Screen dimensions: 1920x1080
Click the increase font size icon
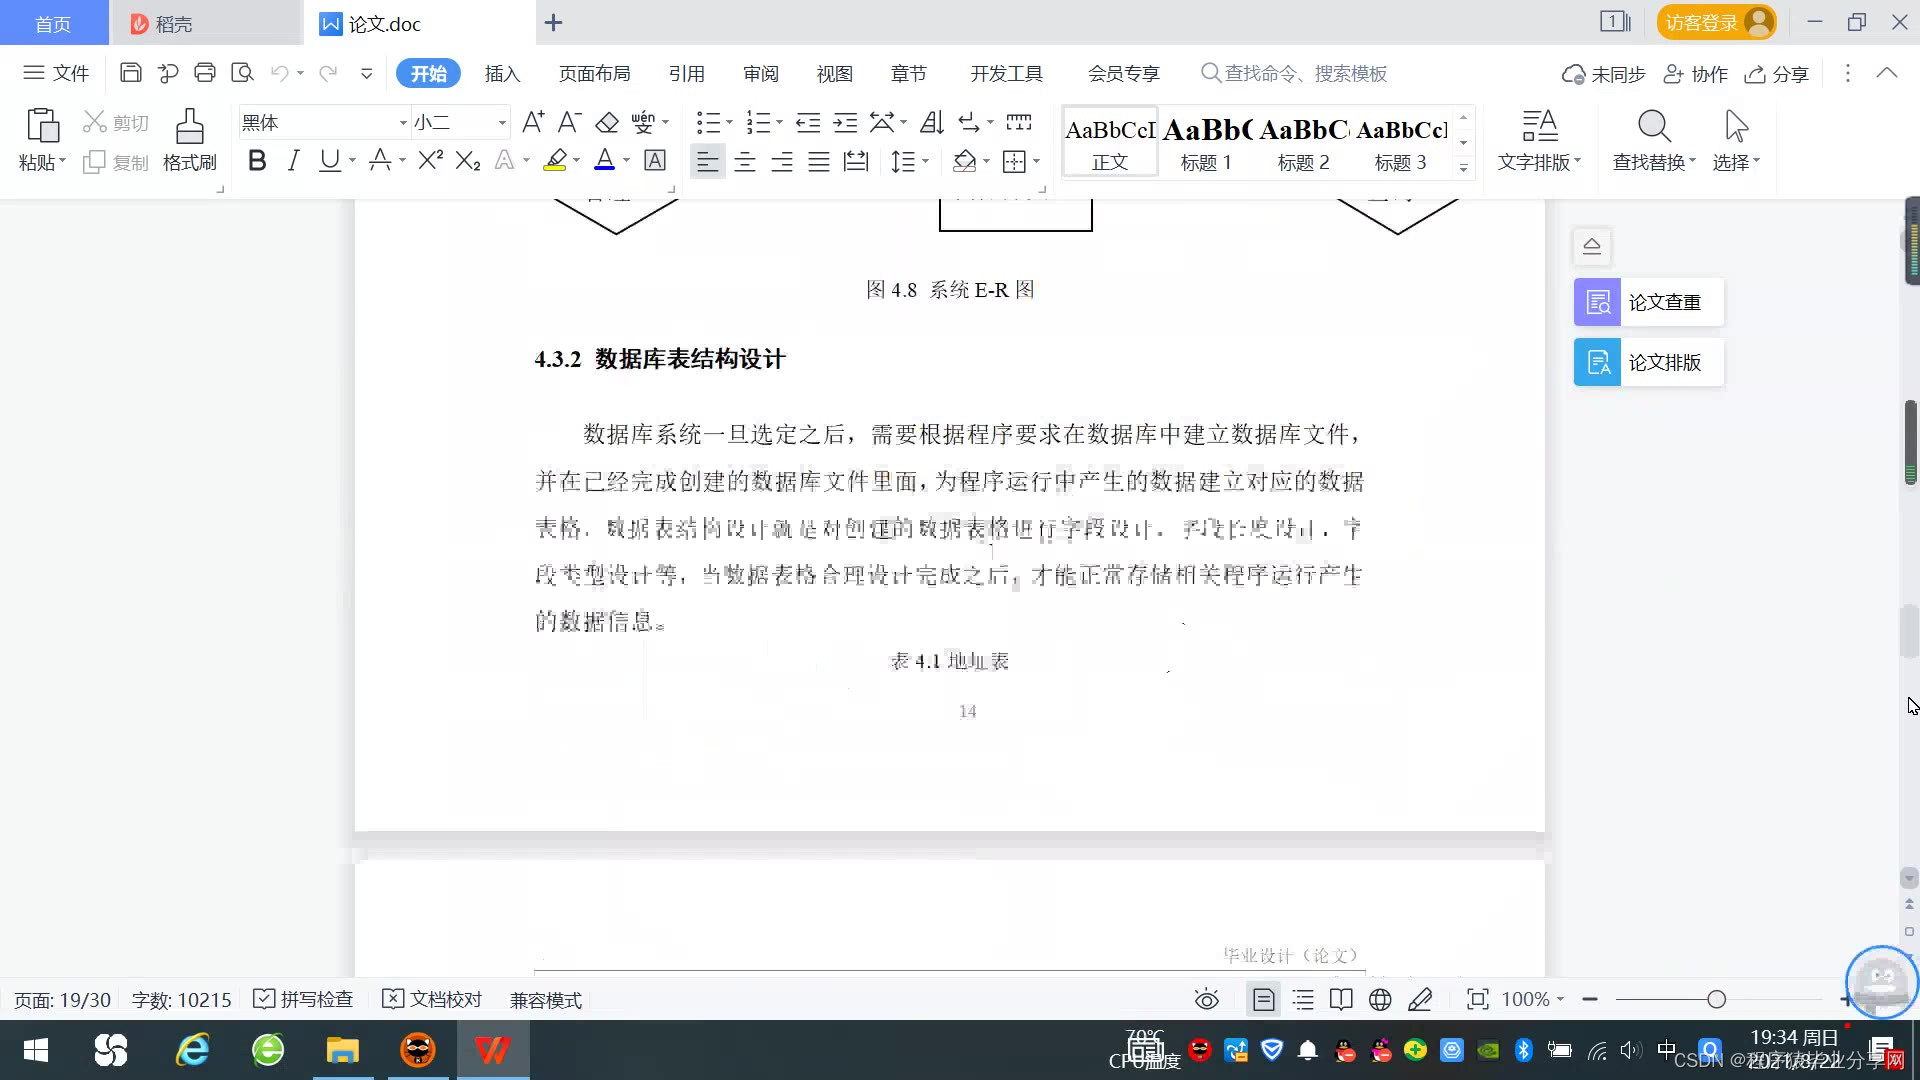533,122
